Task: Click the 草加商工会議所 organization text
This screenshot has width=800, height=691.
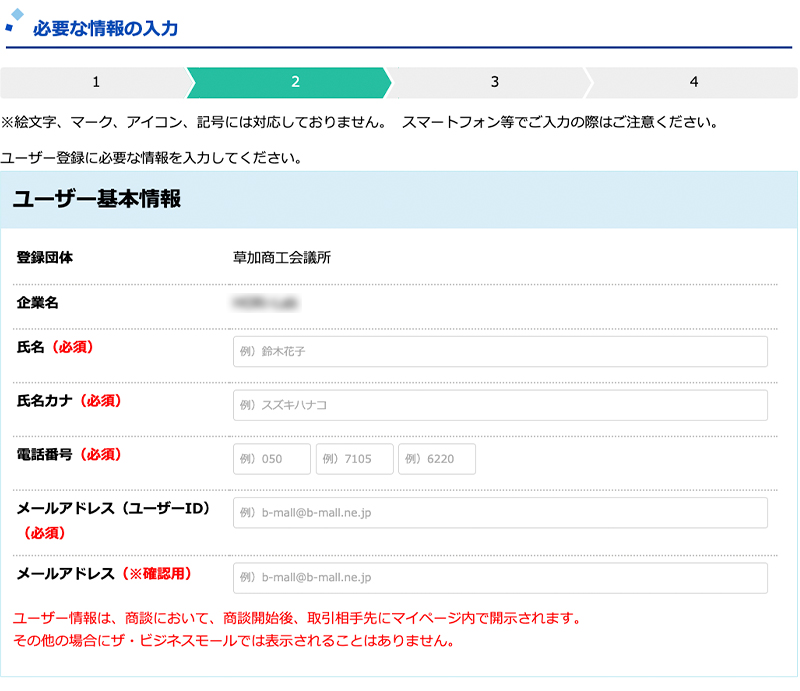Action: [x=281, y=258]
